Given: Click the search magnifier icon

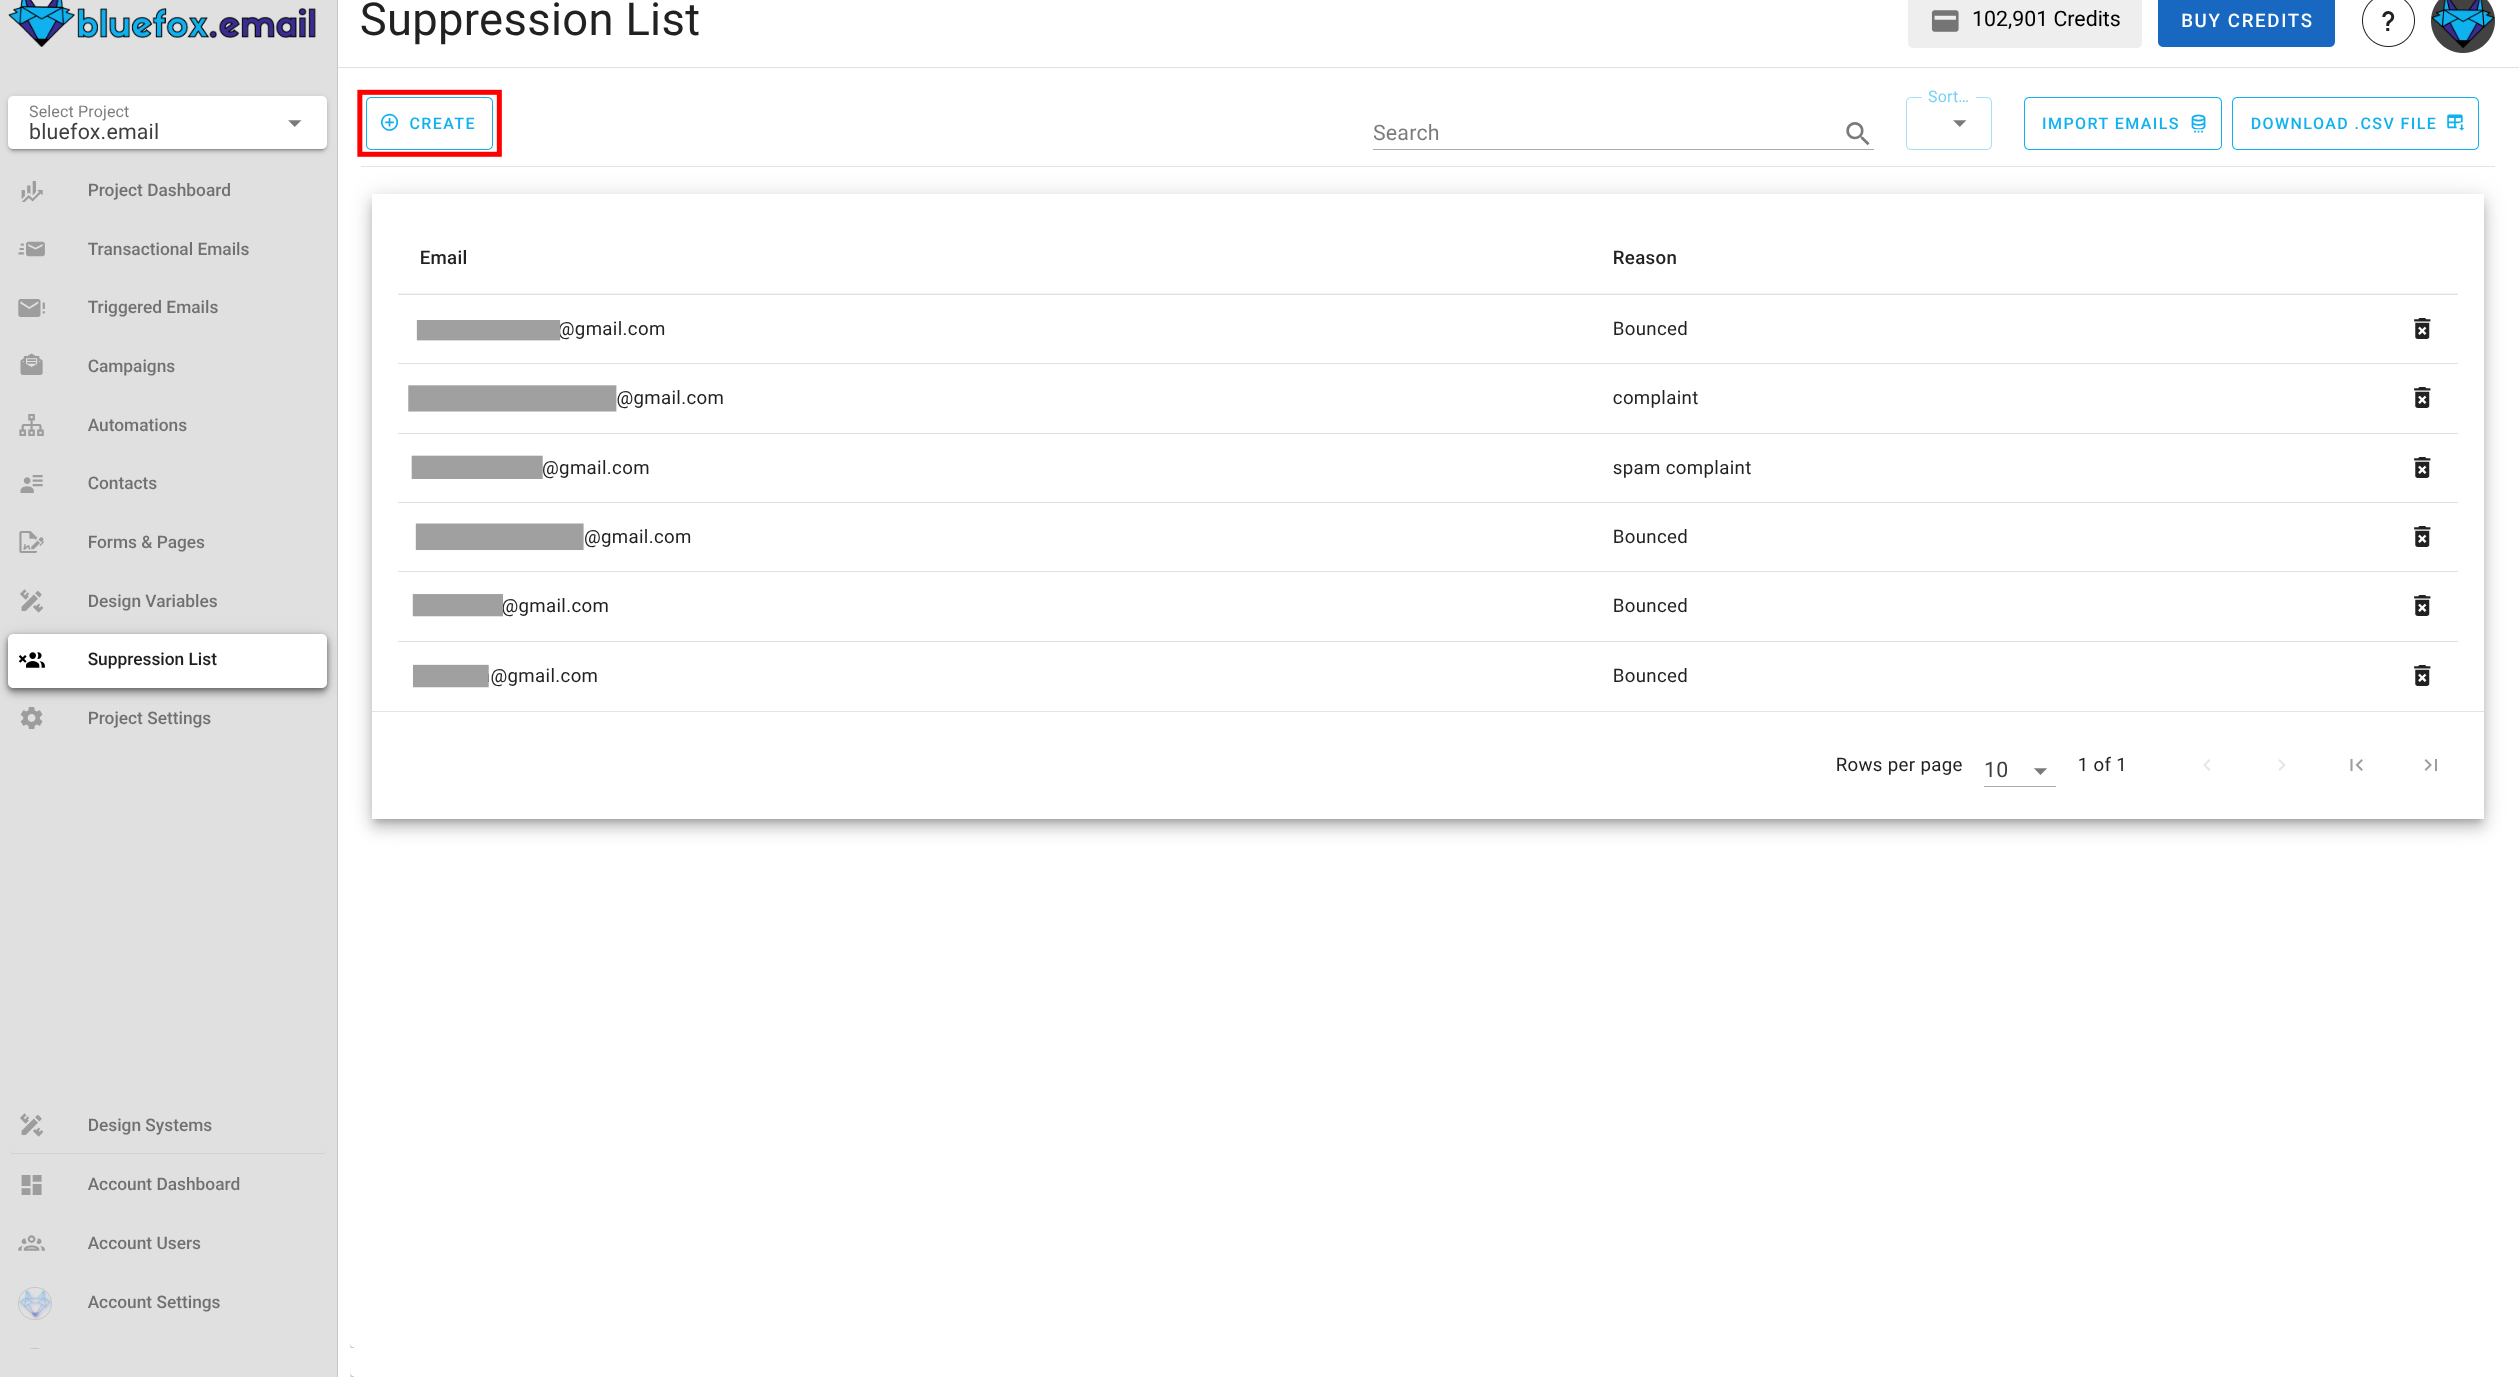Looking at the screenshot, I should 1857,133.
